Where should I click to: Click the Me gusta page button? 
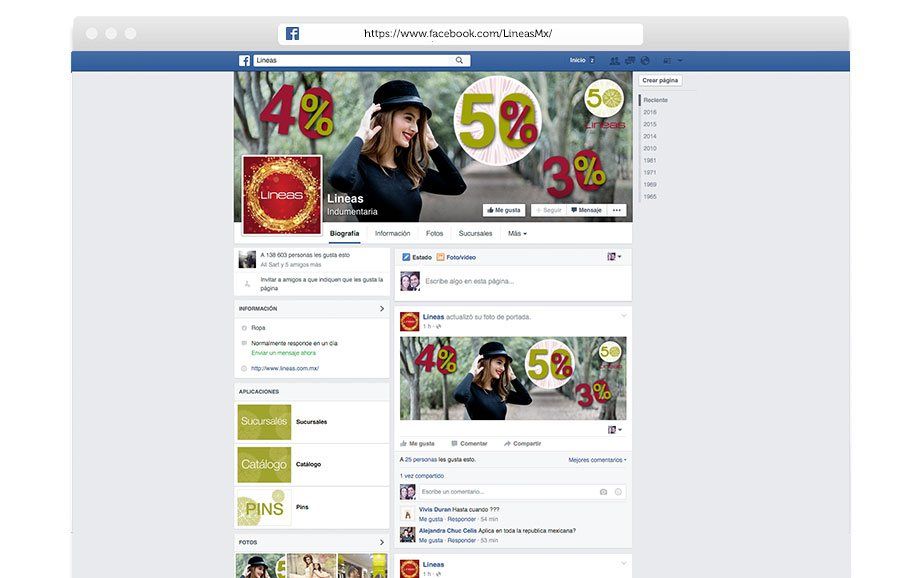point(504,210)
